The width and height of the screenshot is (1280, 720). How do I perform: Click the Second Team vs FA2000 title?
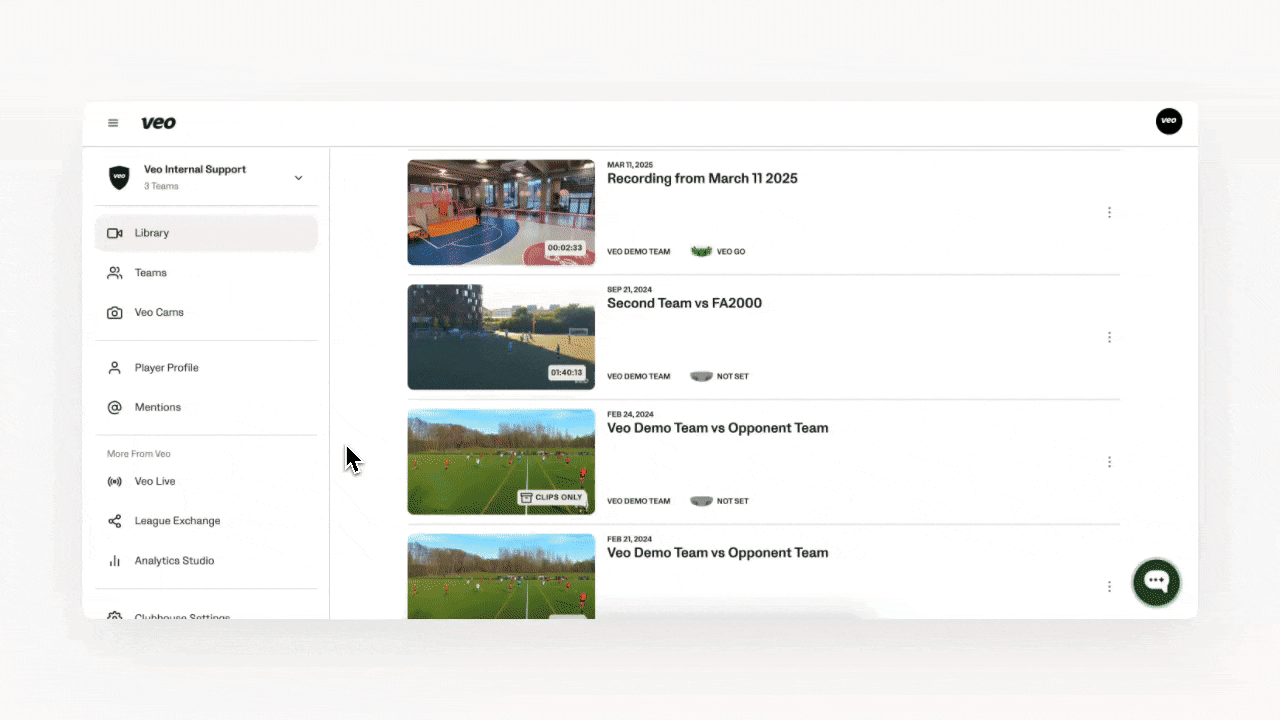tap(684, 303)
